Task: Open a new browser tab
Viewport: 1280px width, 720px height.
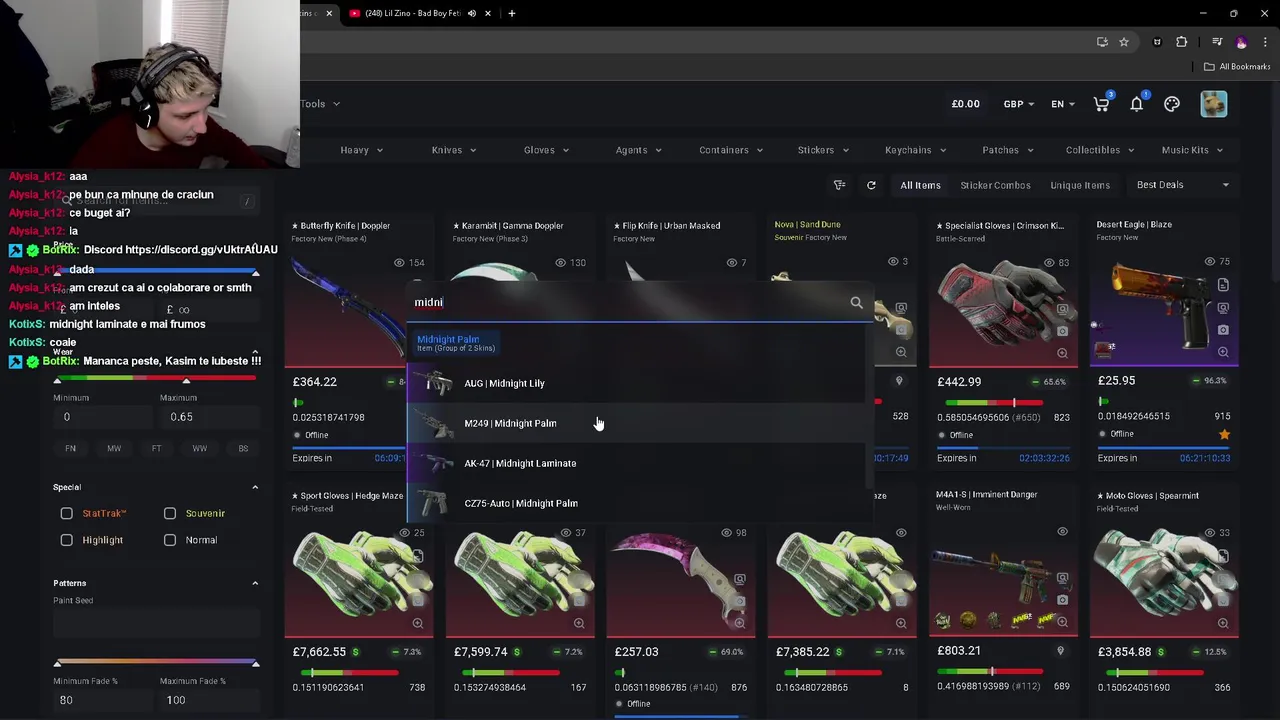Action: (x=511, y=13)
